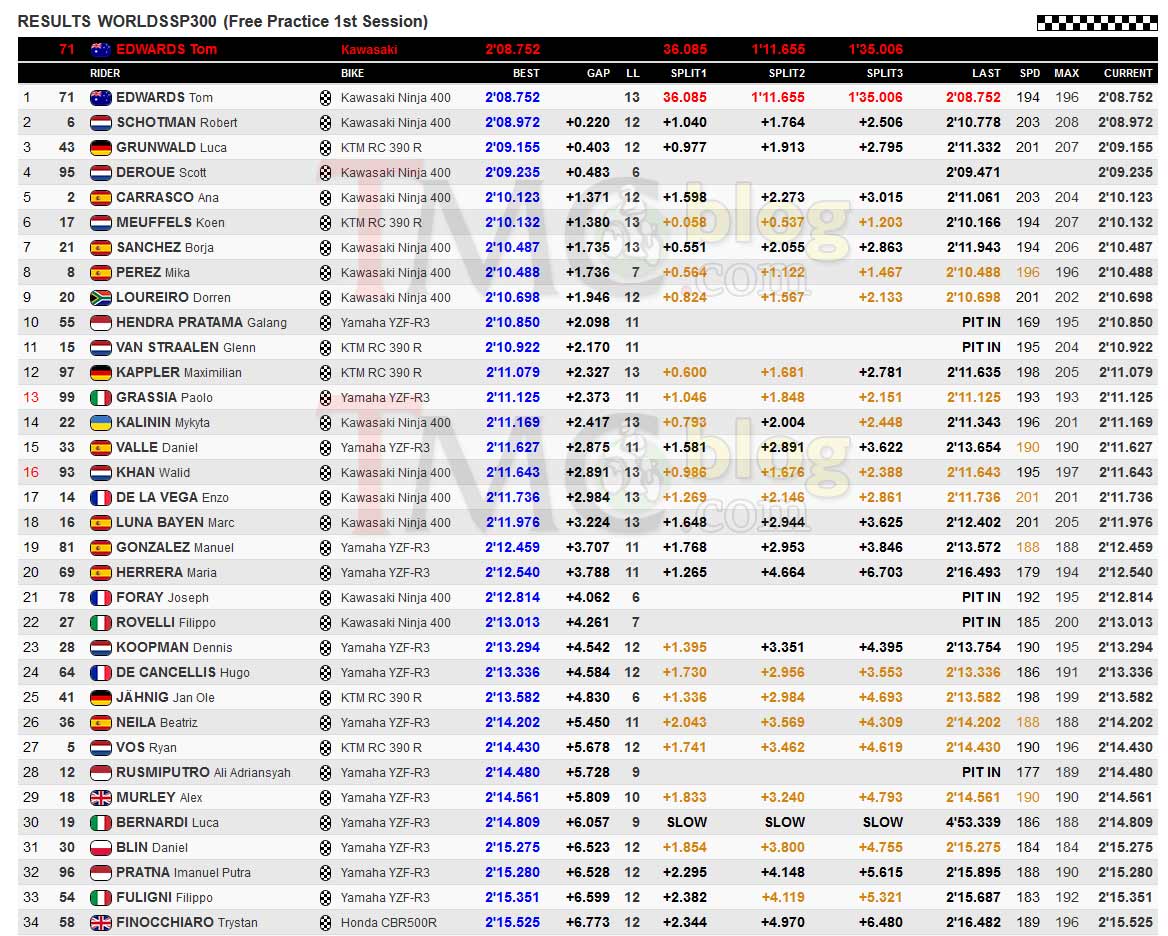Image resolution: width=1168 pixels, height=936 pixels.
Task: Click the UK flag beside MURLEY Alex
Action: pyautogui.click(x=101, y=797)
